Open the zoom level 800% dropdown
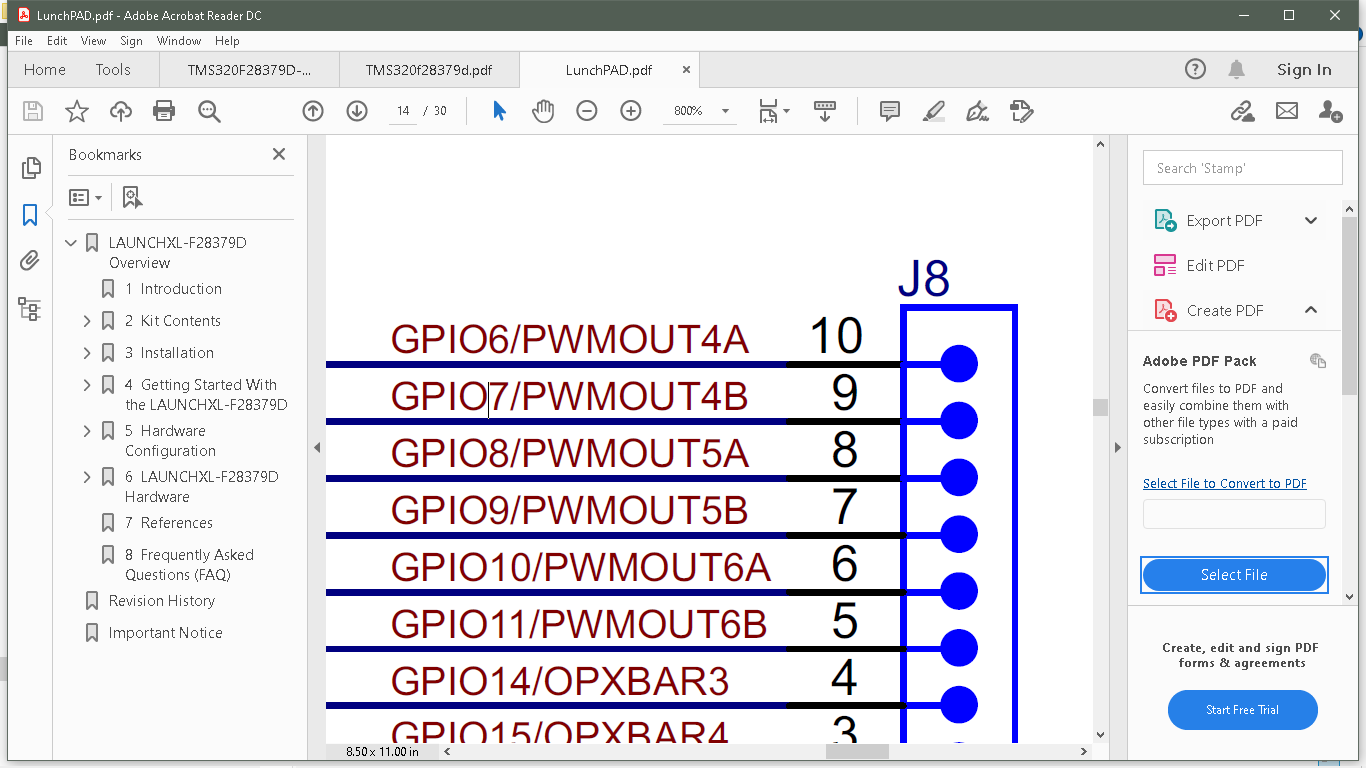Screen dimensions: 1366x768 tap(726, 111)
